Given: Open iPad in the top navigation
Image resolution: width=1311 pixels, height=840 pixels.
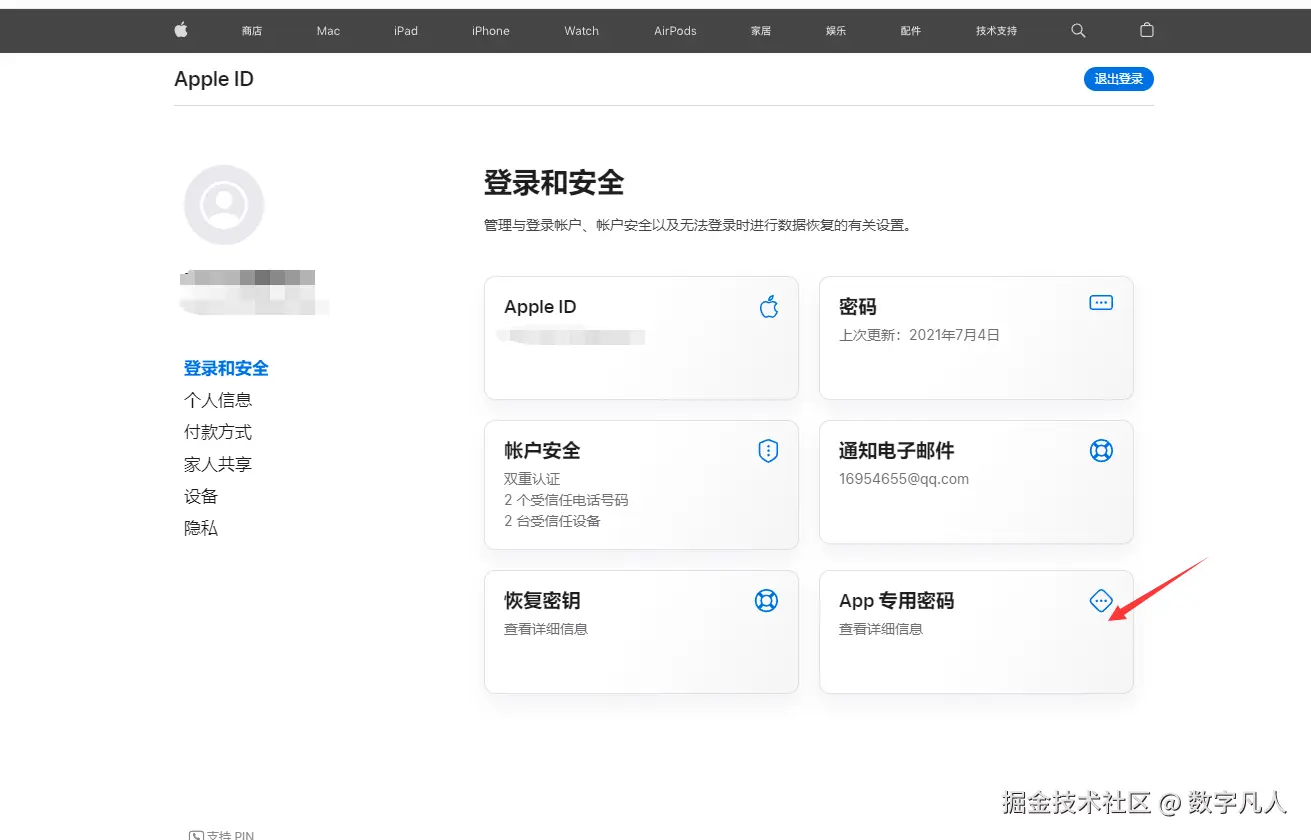Looking at the screenshot, I should [x=406, y=31].
